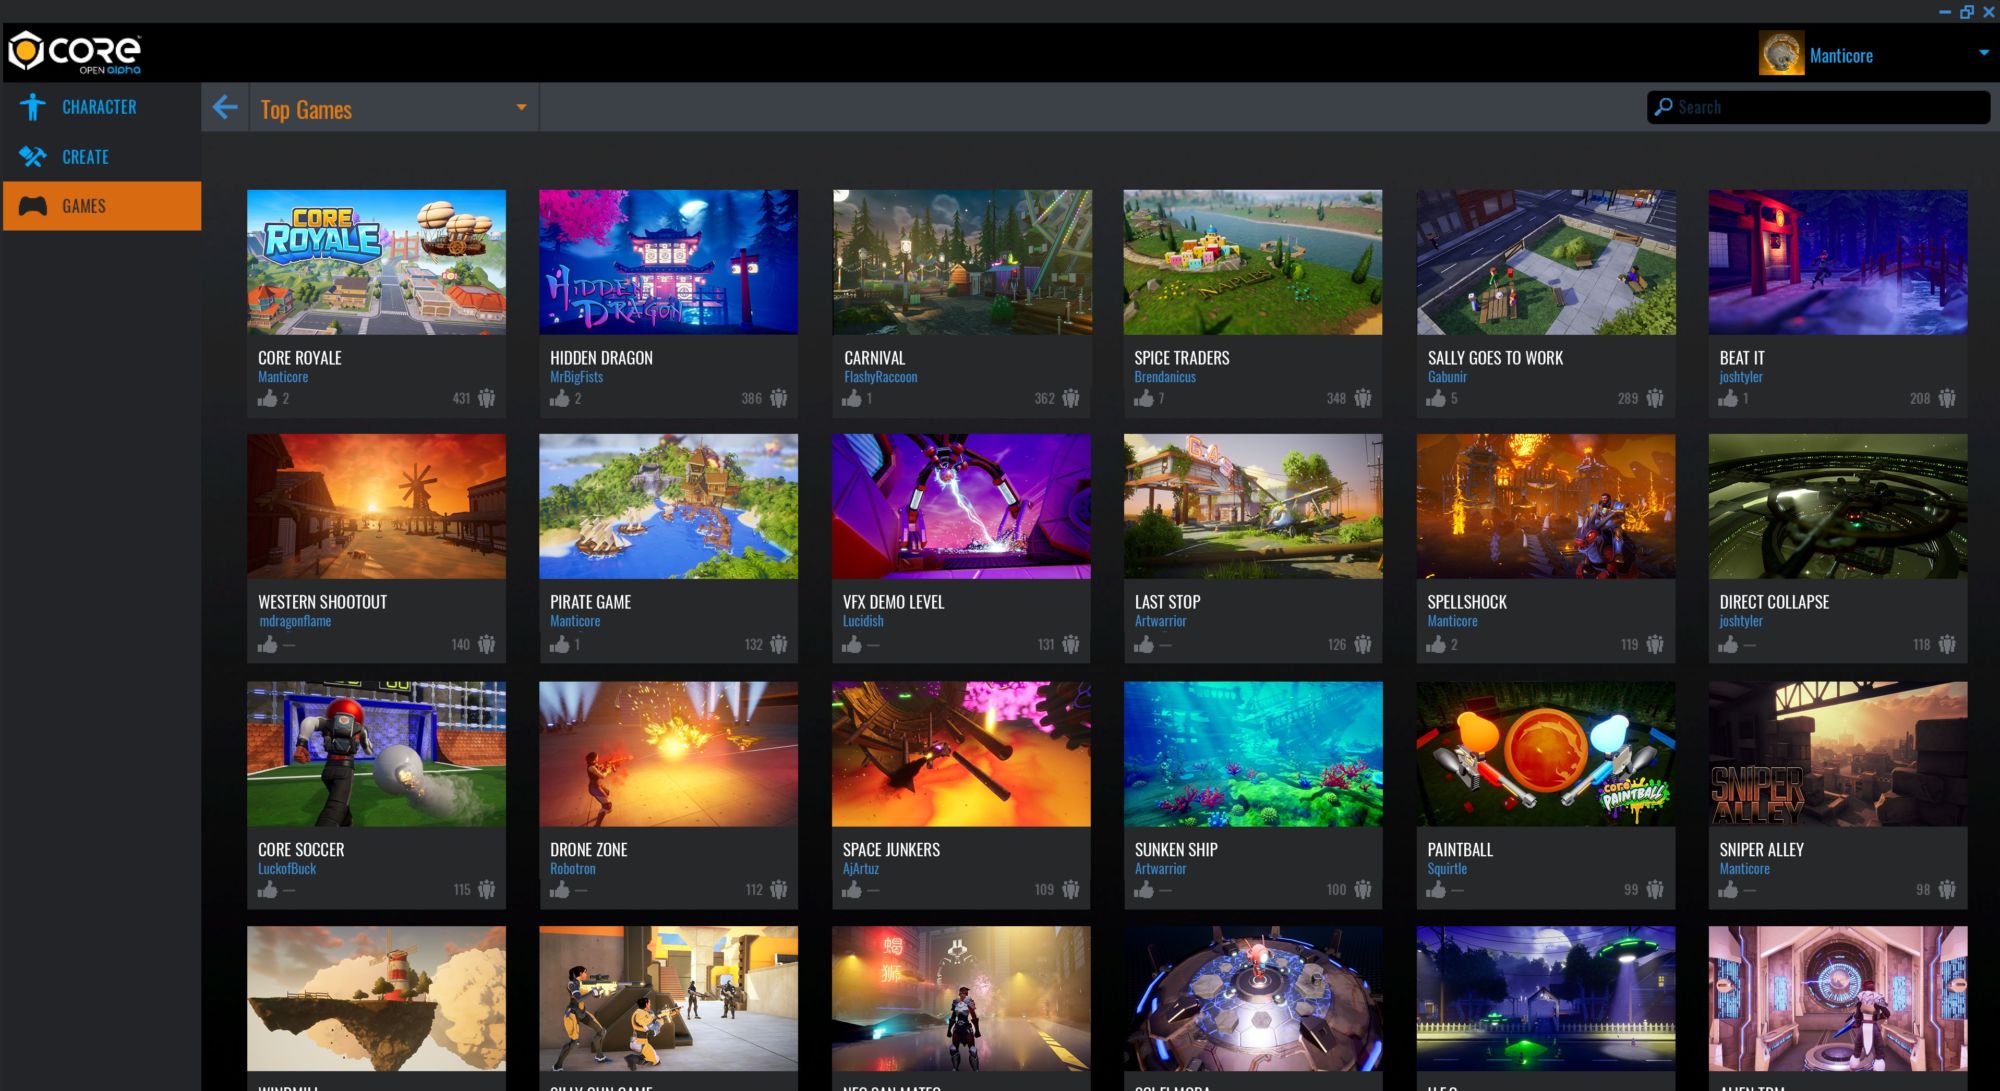Focus the Search input field
The image size is (2000, 1091).
[x=1830, y=107]
